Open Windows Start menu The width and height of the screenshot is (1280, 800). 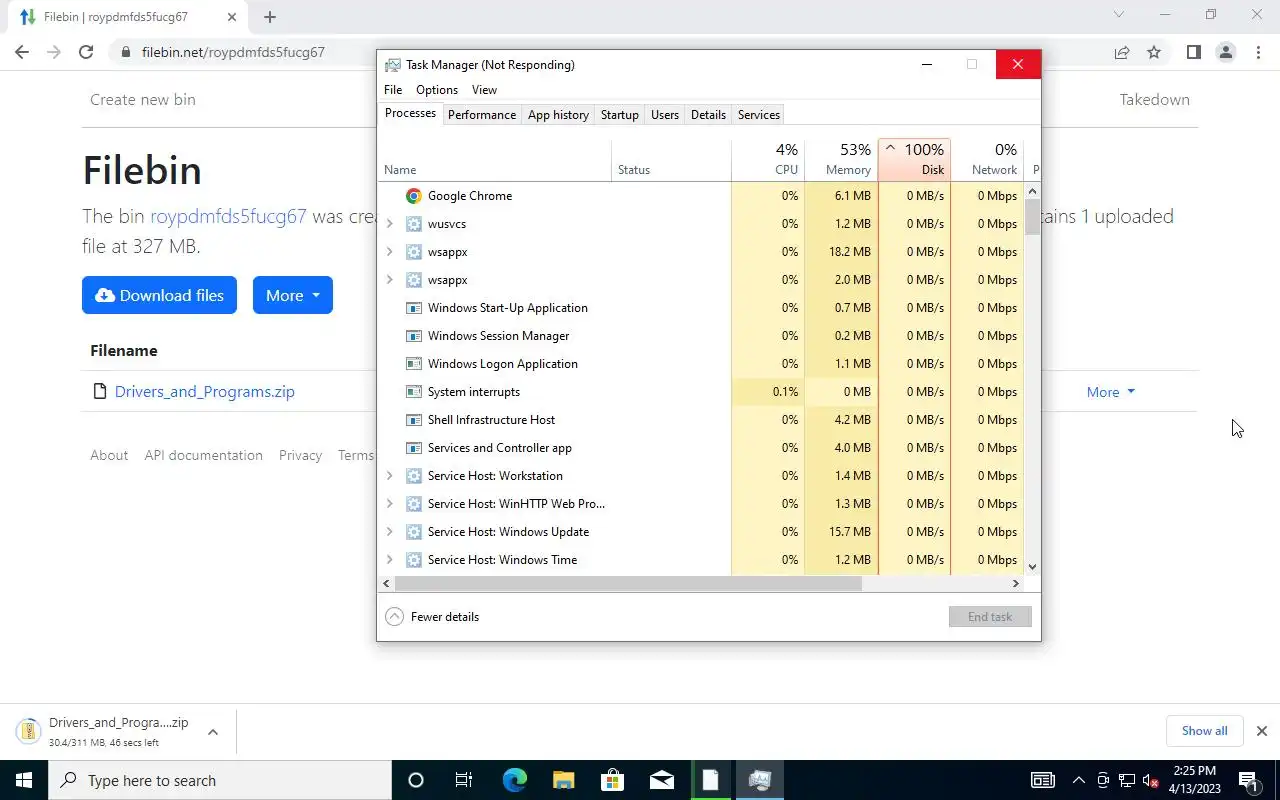(24, 780)
